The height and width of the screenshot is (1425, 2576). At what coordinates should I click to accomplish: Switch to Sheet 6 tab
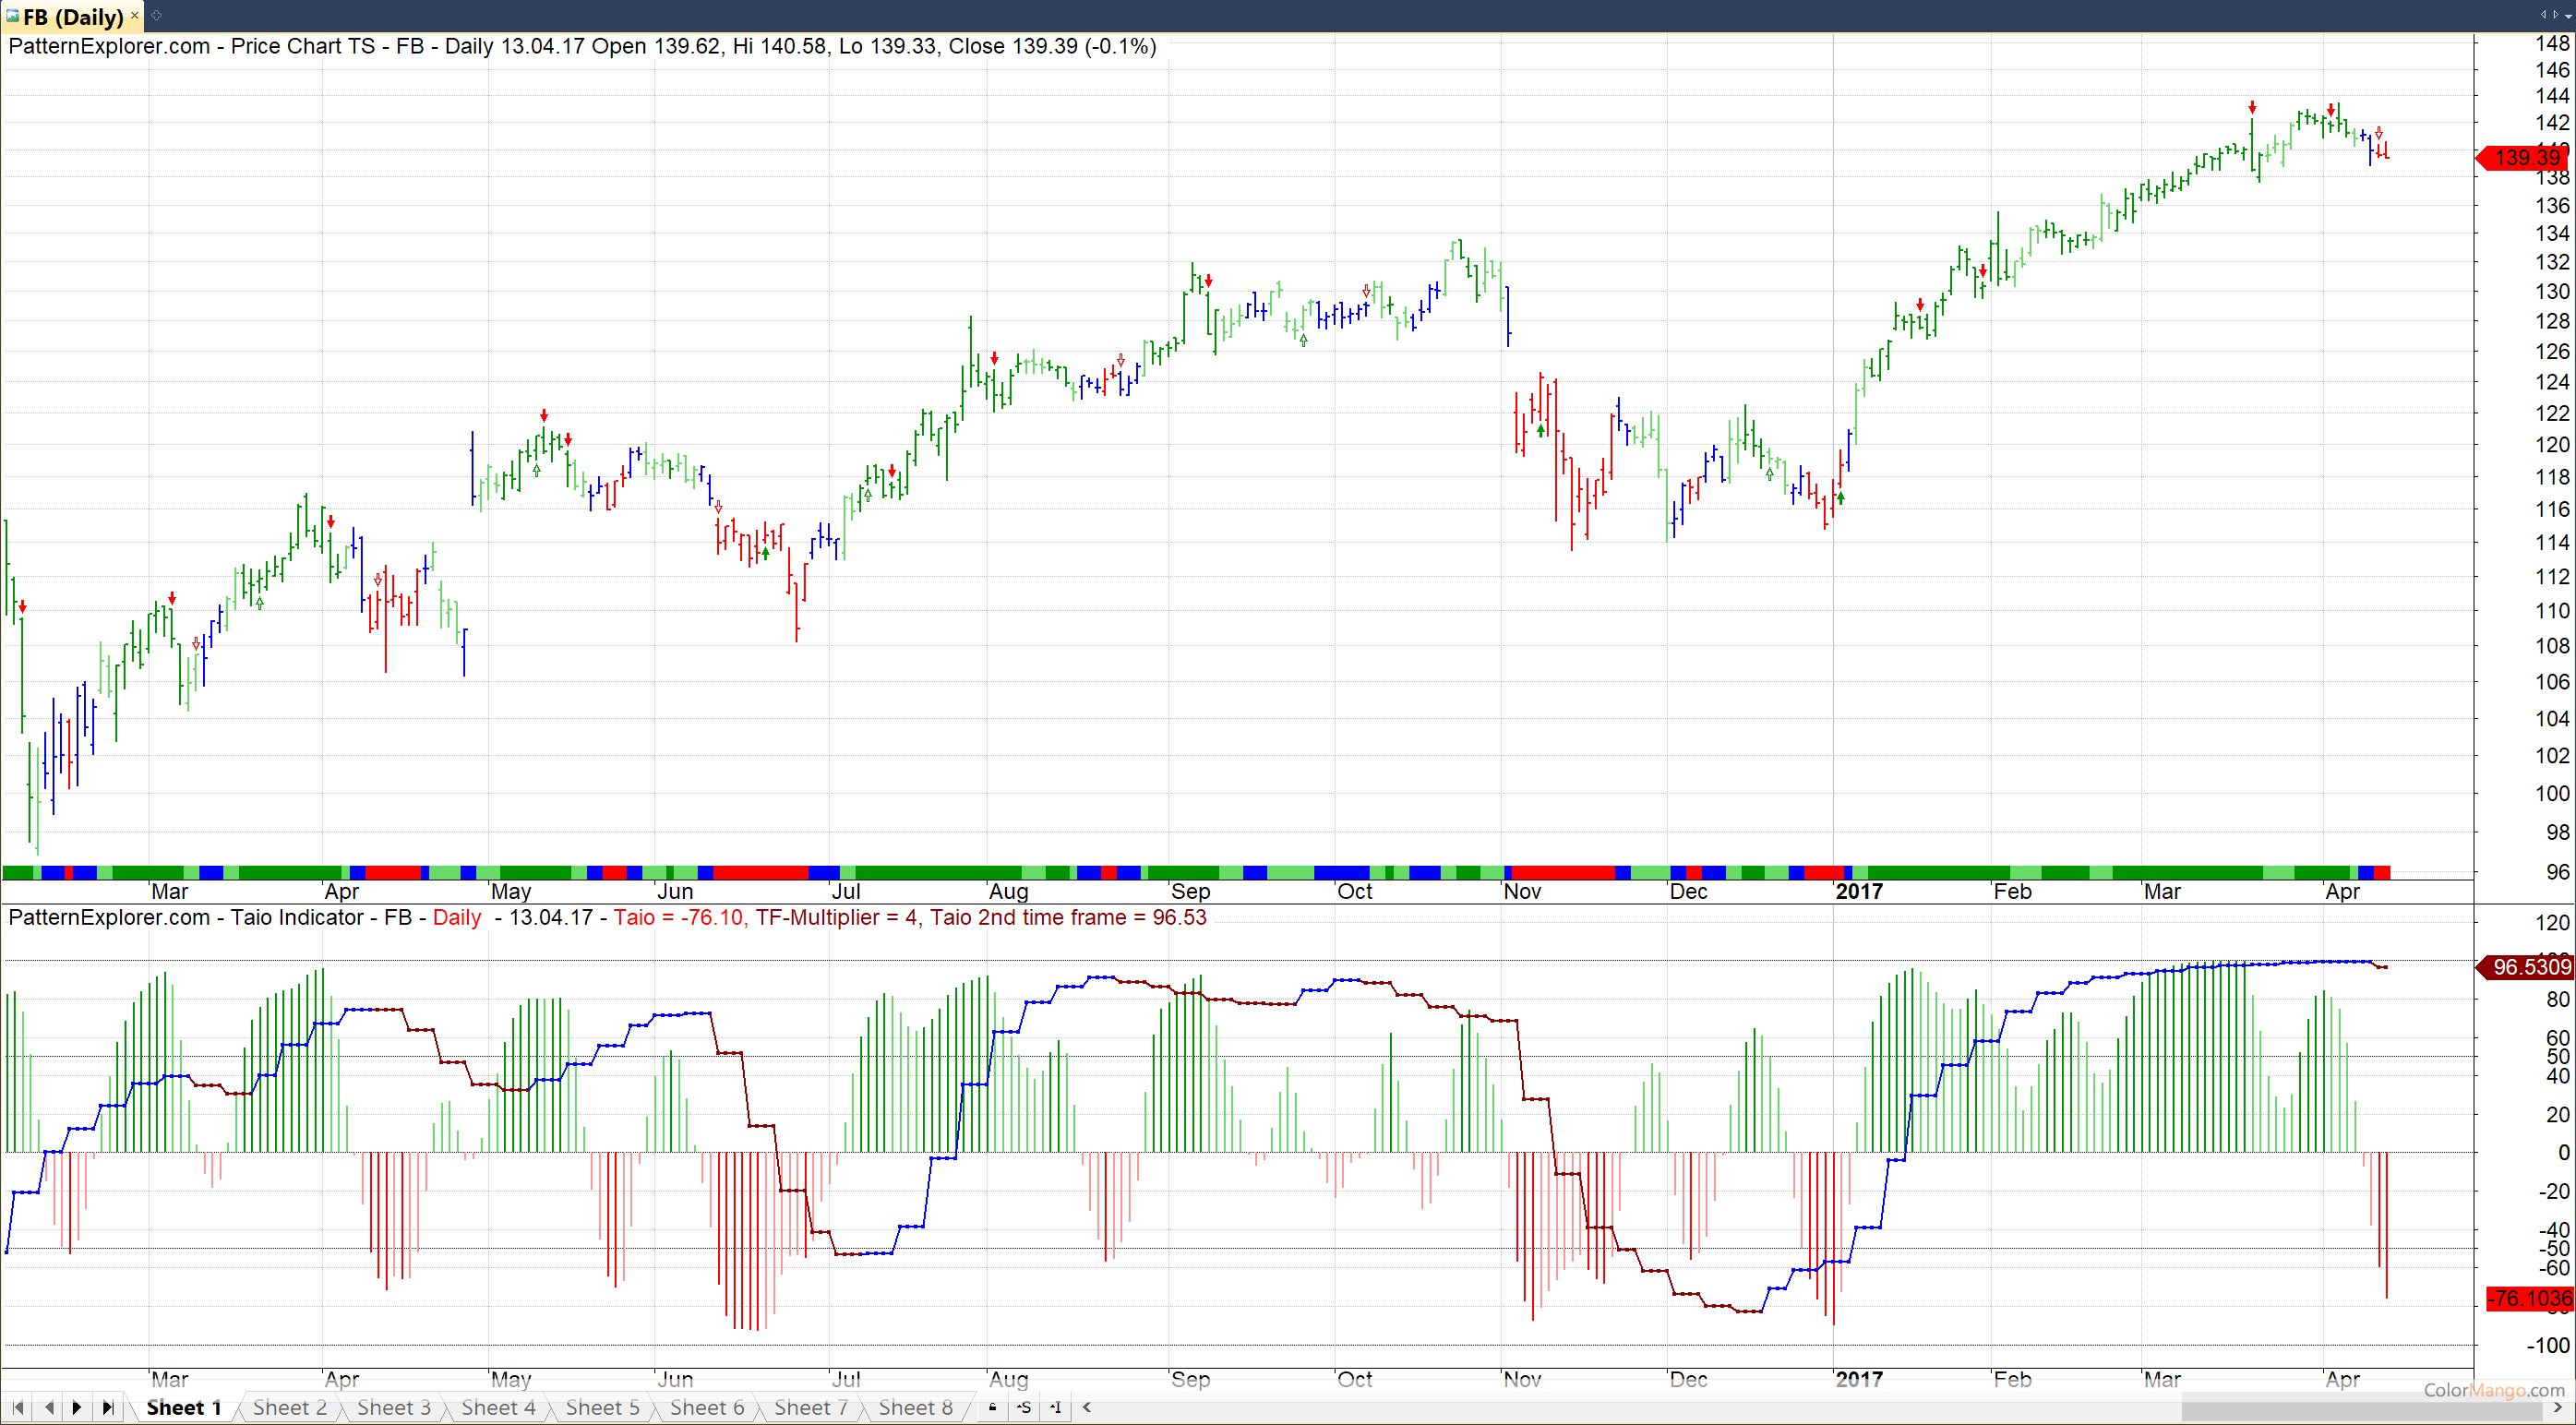click(x=707, y=1408)
